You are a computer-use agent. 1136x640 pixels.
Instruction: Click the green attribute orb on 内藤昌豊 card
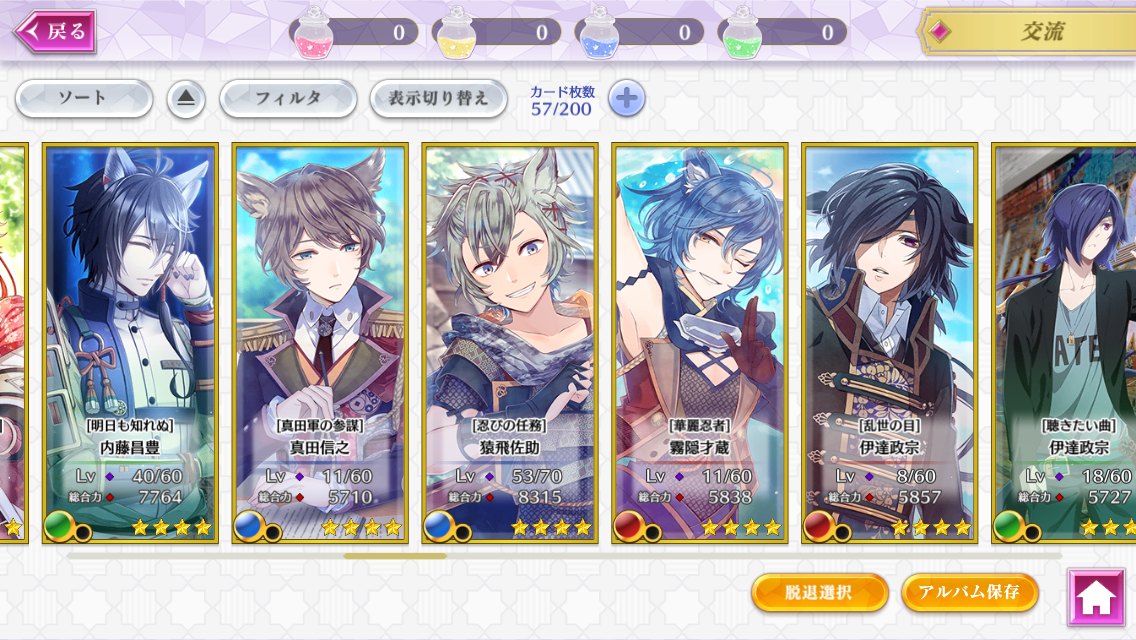point(59,526)
